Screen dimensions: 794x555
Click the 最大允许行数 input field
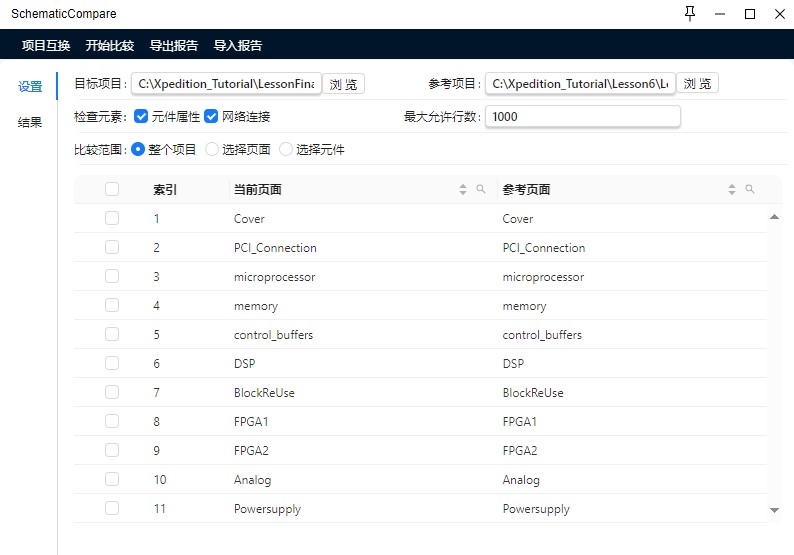[x=582, y=117]
